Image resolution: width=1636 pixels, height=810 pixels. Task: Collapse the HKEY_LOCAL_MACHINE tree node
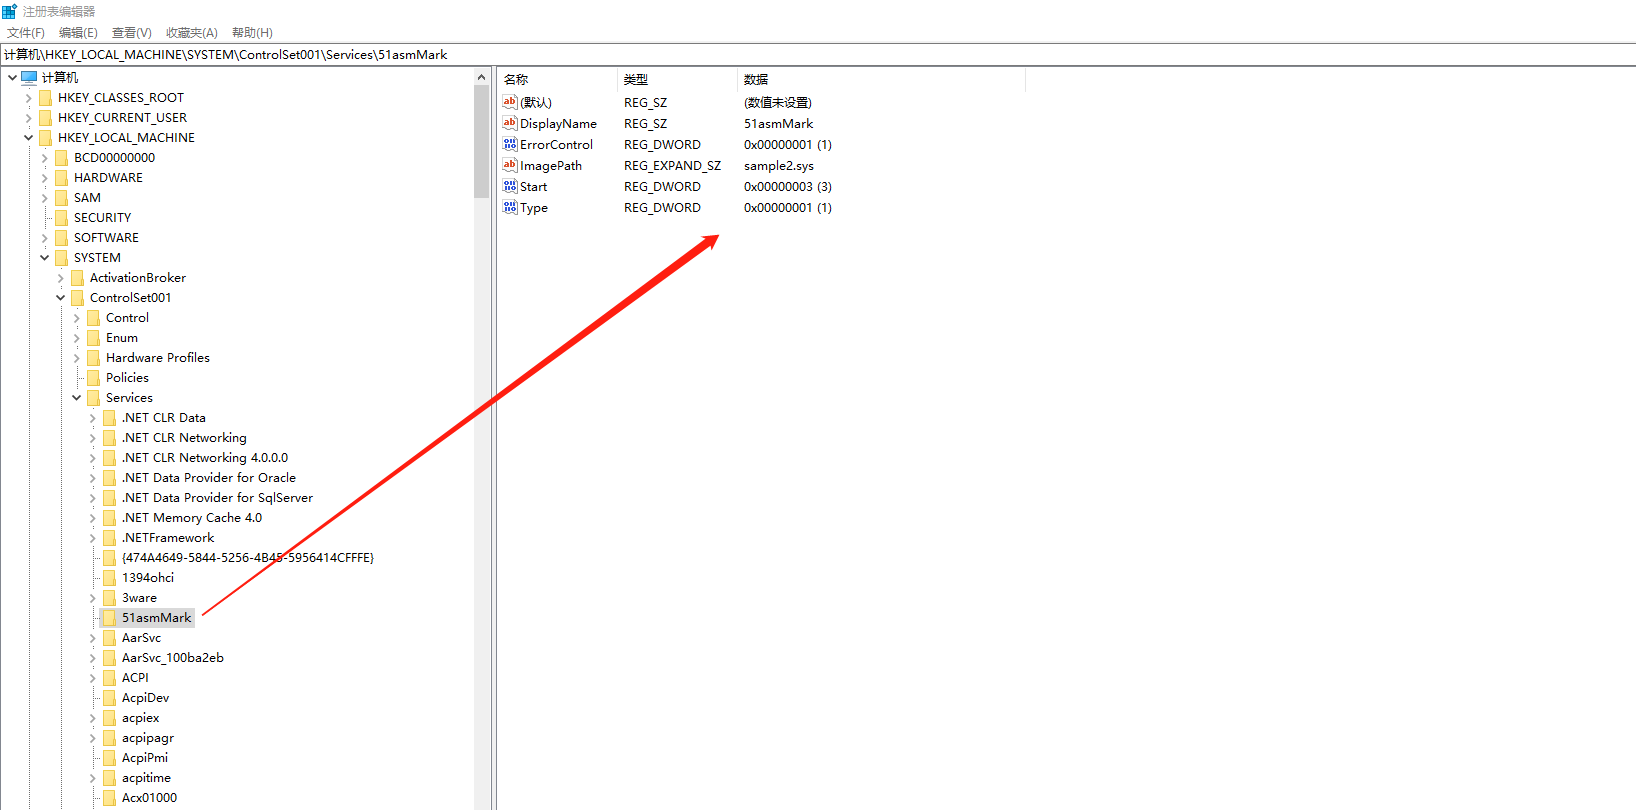tap(28, 138)
